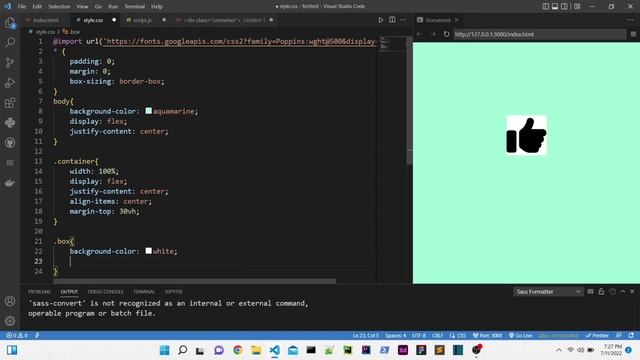This screenshot has height=360, width=640.
Task: Open notifications bell in status bar
Action: 631,335
